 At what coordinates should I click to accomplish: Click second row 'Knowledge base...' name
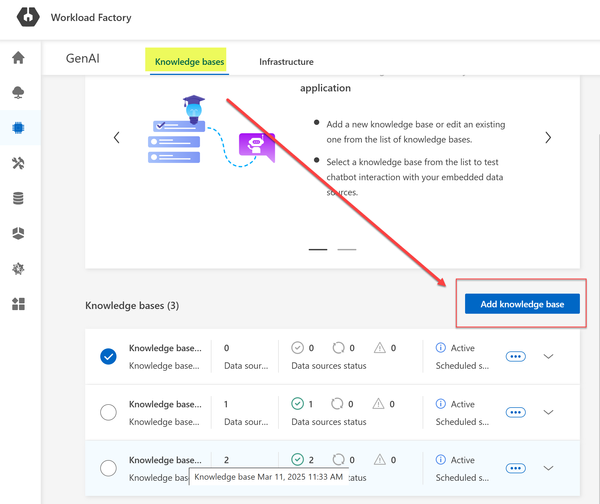(x=165, y=404)
